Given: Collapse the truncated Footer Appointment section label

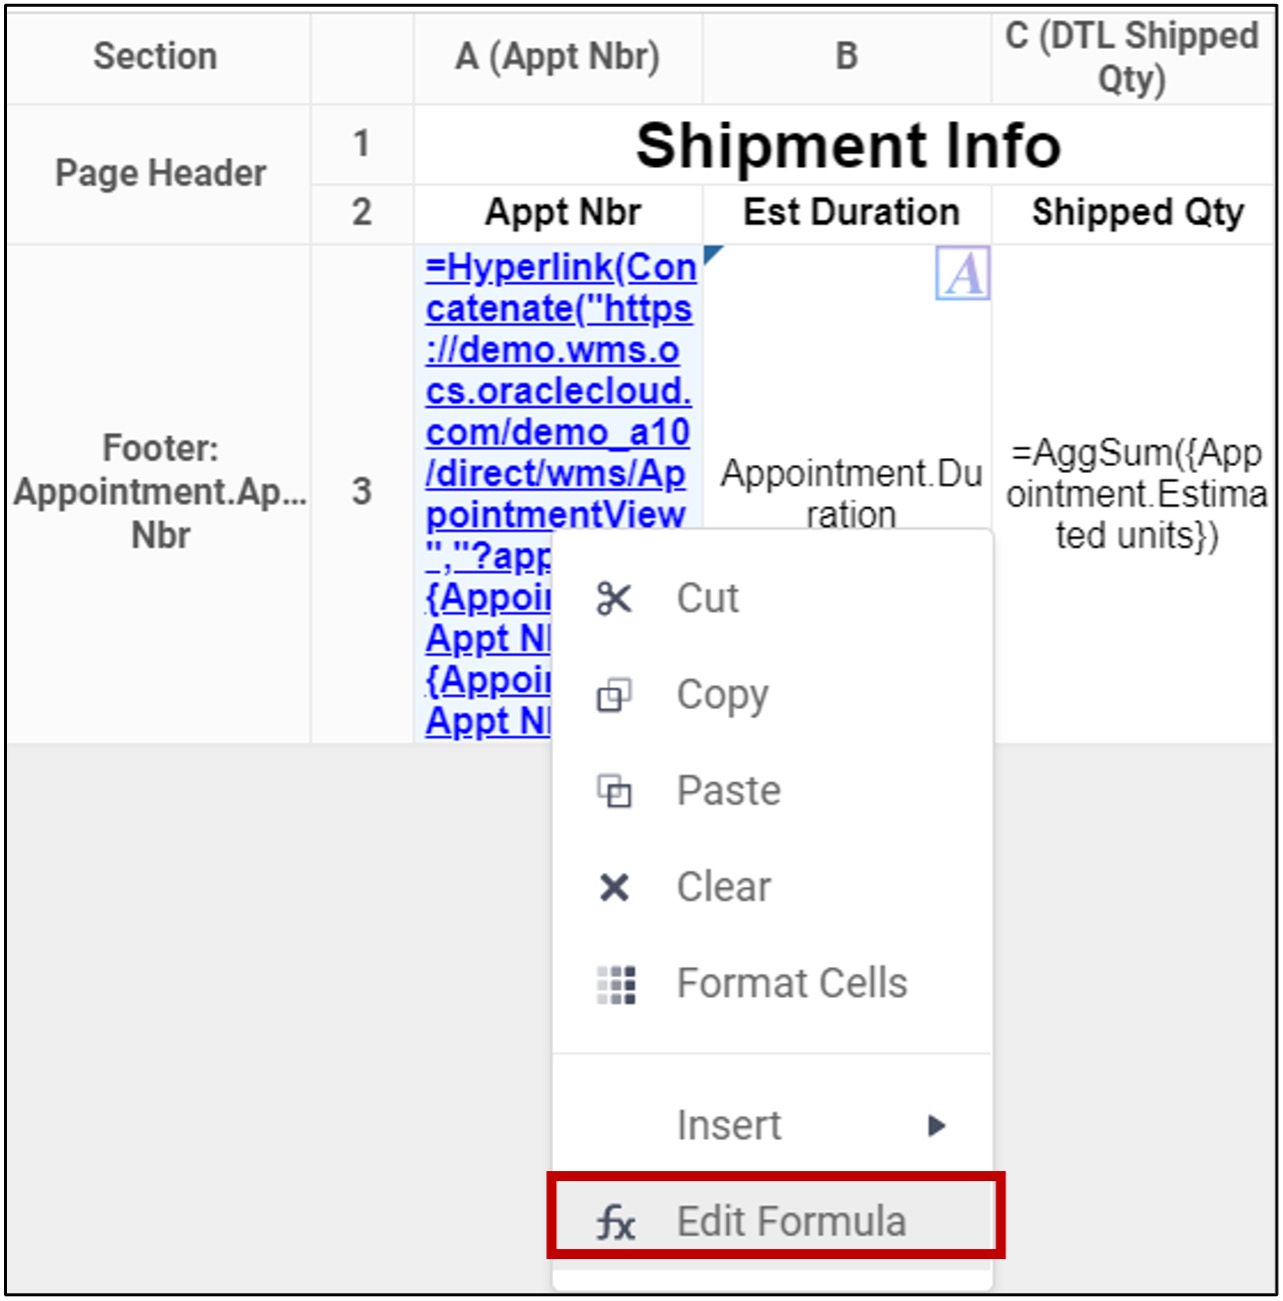Looking at the screenshot, I should tap(157, 492).
